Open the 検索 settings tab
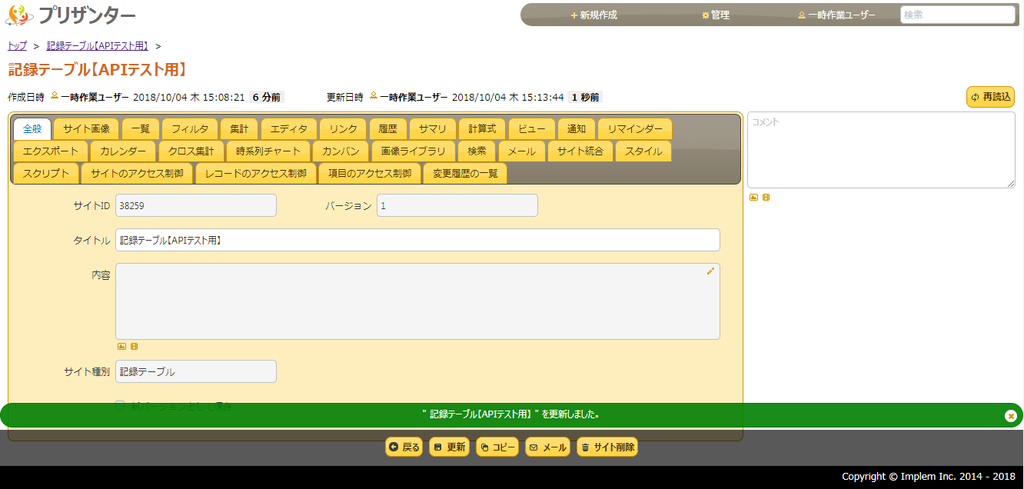The image size is (1024, 489). 477,151
